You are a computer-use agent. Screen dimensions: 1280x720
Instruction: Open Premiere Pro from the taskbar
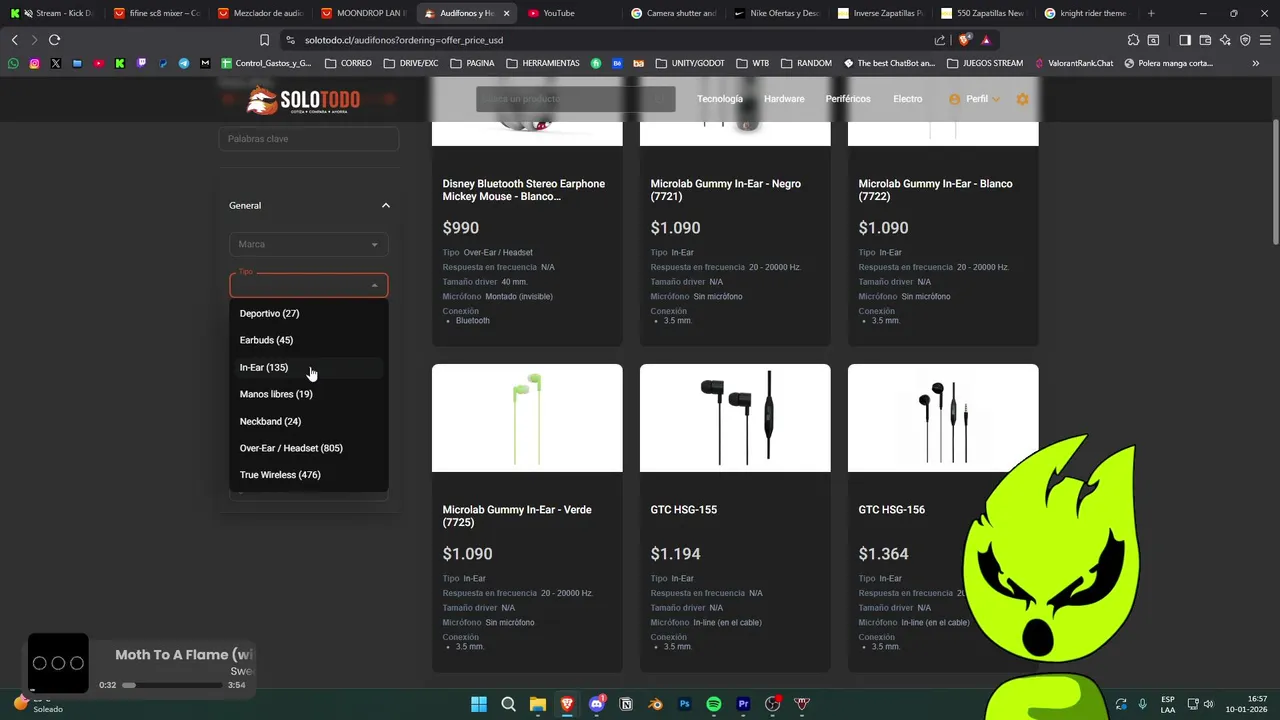click(x=743, y=704)
